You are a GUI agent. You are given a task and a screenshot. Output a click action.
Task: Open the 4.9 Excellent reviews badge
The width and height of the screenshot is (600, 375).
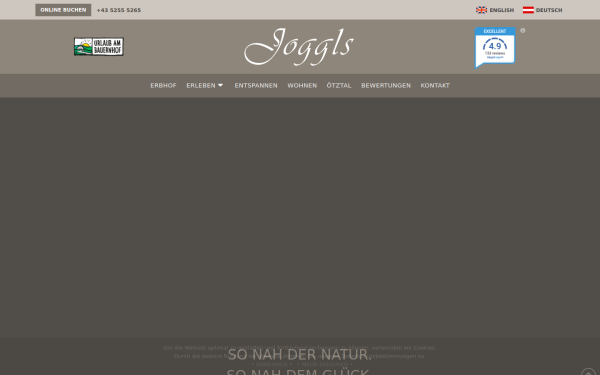tap(495, 47)
